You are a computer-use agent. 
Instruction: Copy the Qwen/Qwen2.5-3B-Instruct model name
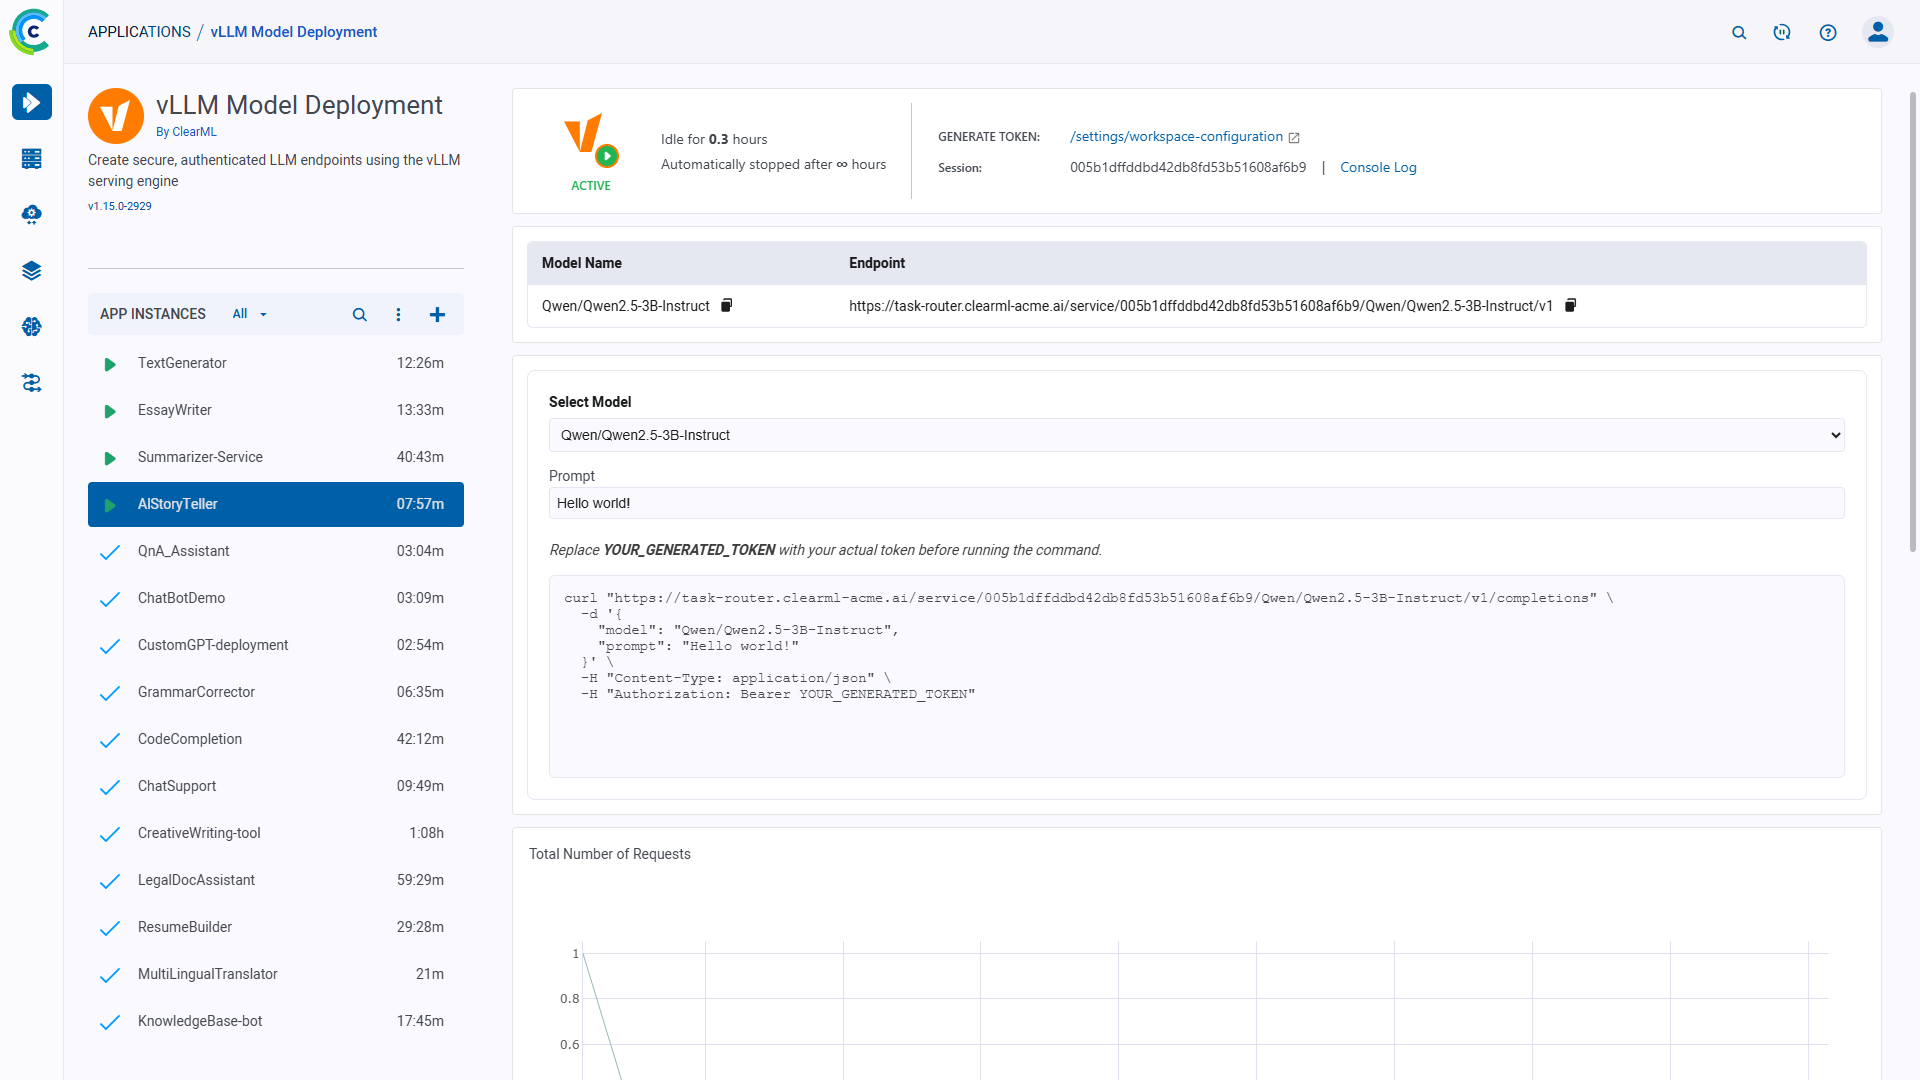click(725, 305)
